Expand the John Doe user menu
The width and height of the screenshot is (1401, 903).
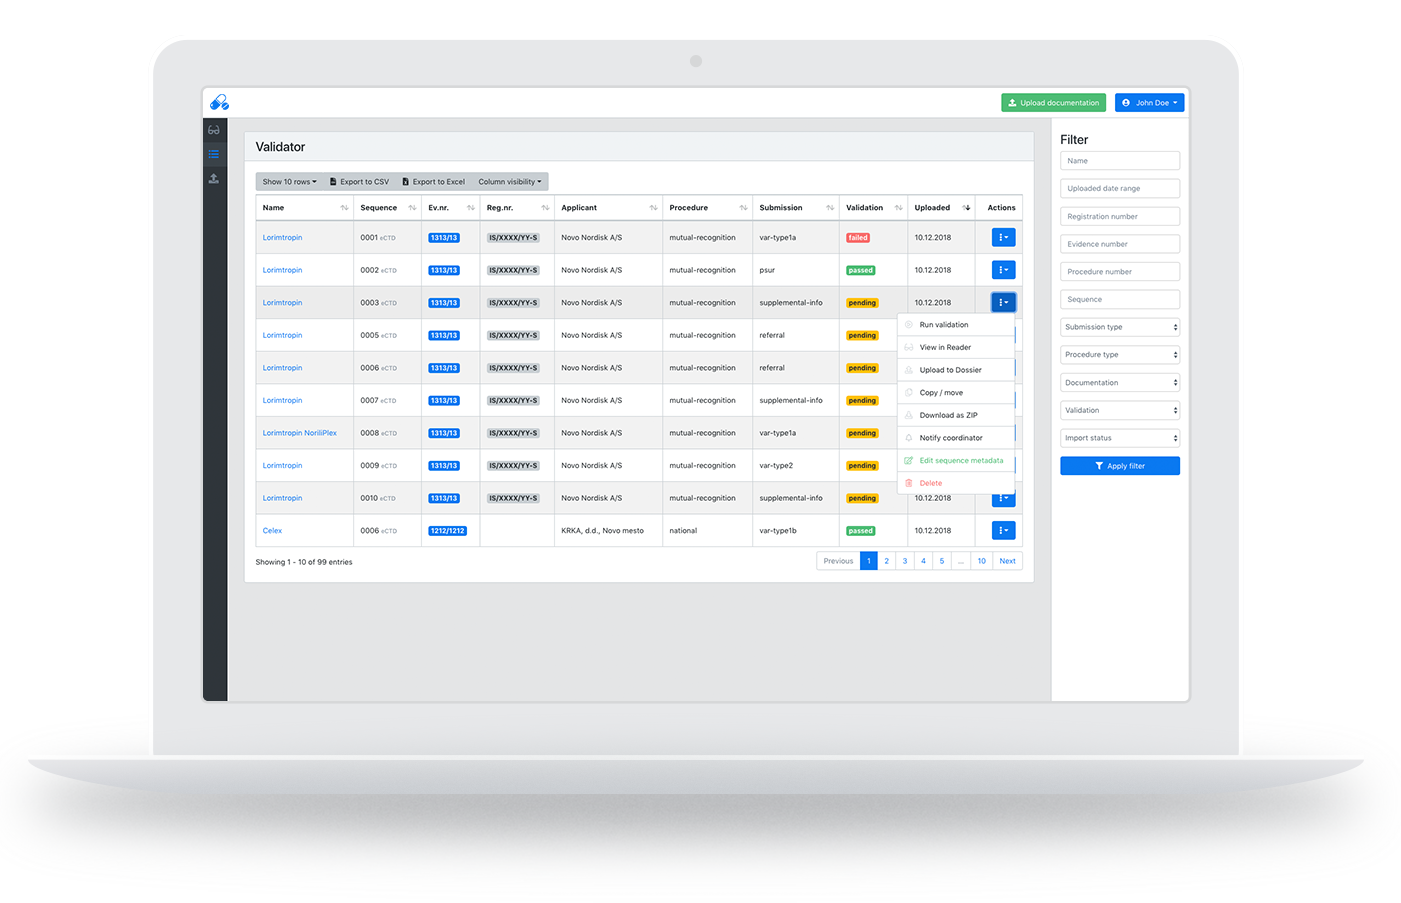click(x=1150, y=103)
